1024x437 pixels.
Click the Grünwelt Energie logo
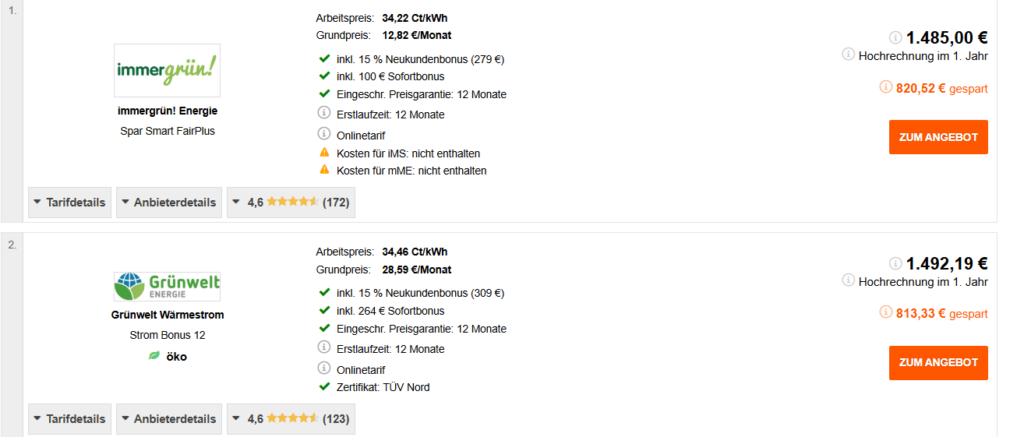(167, 286)
